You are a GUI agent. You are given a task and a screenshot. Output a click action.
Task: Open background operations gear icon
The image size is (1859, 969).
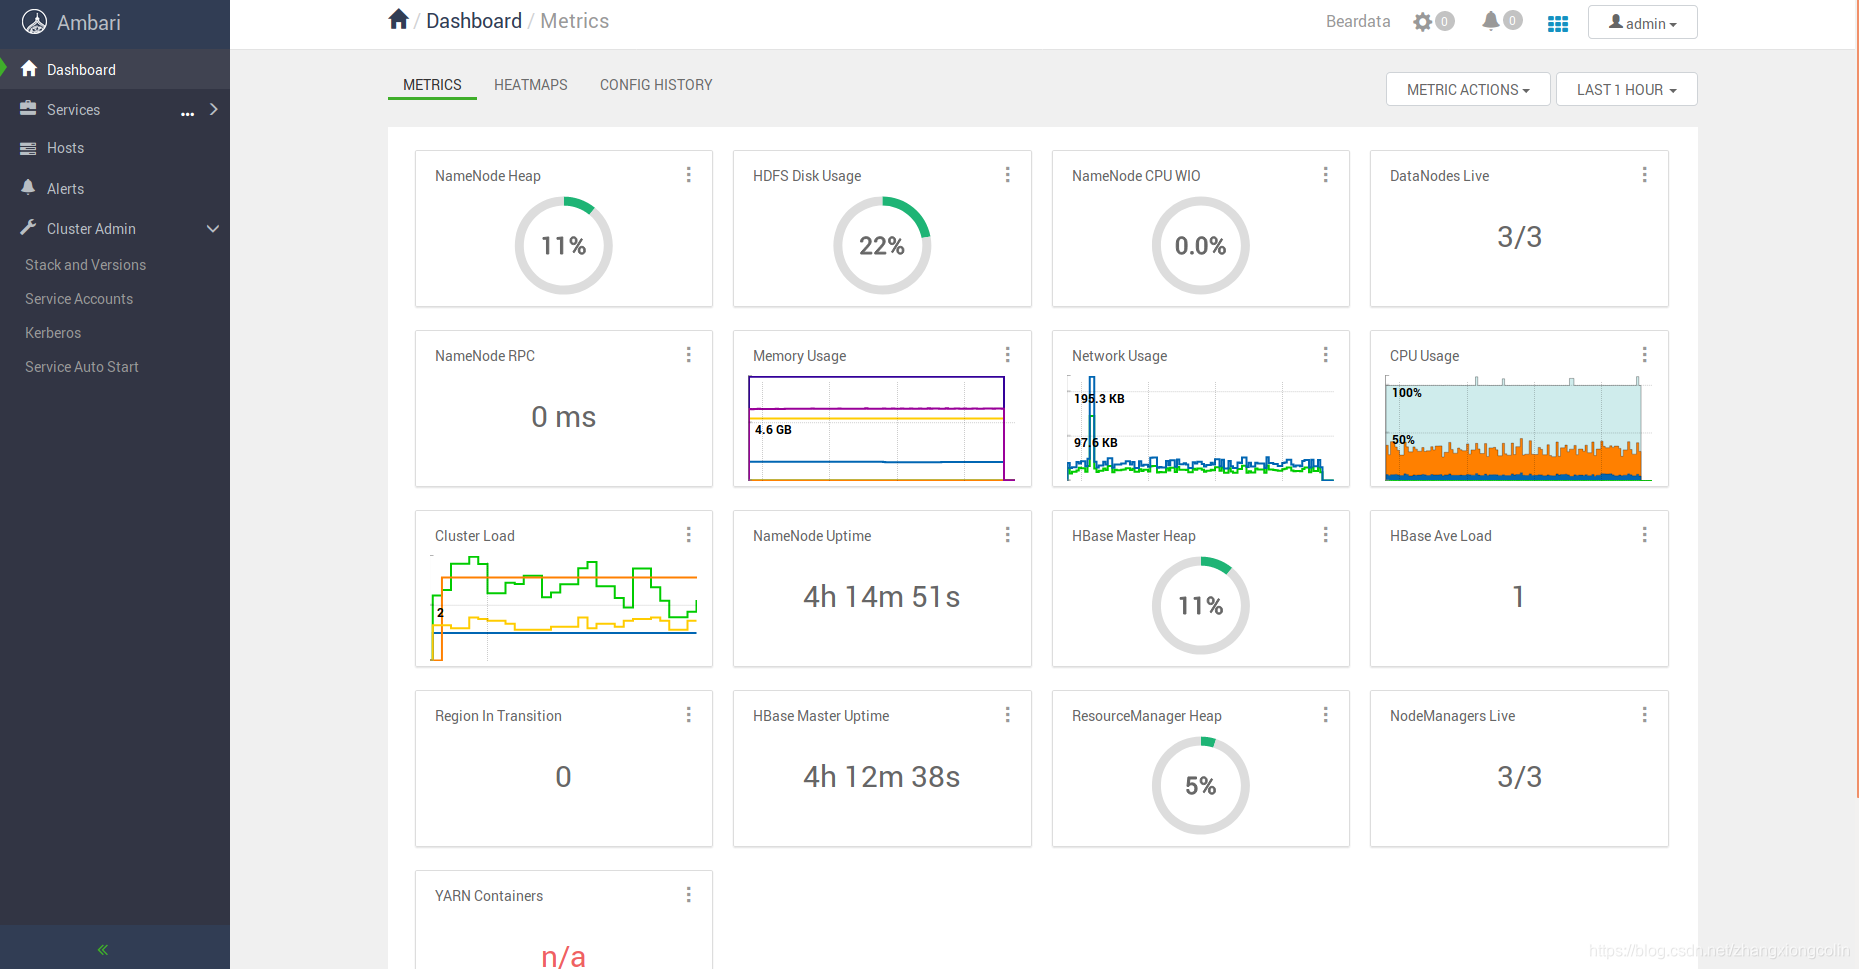pos(1423,21)
